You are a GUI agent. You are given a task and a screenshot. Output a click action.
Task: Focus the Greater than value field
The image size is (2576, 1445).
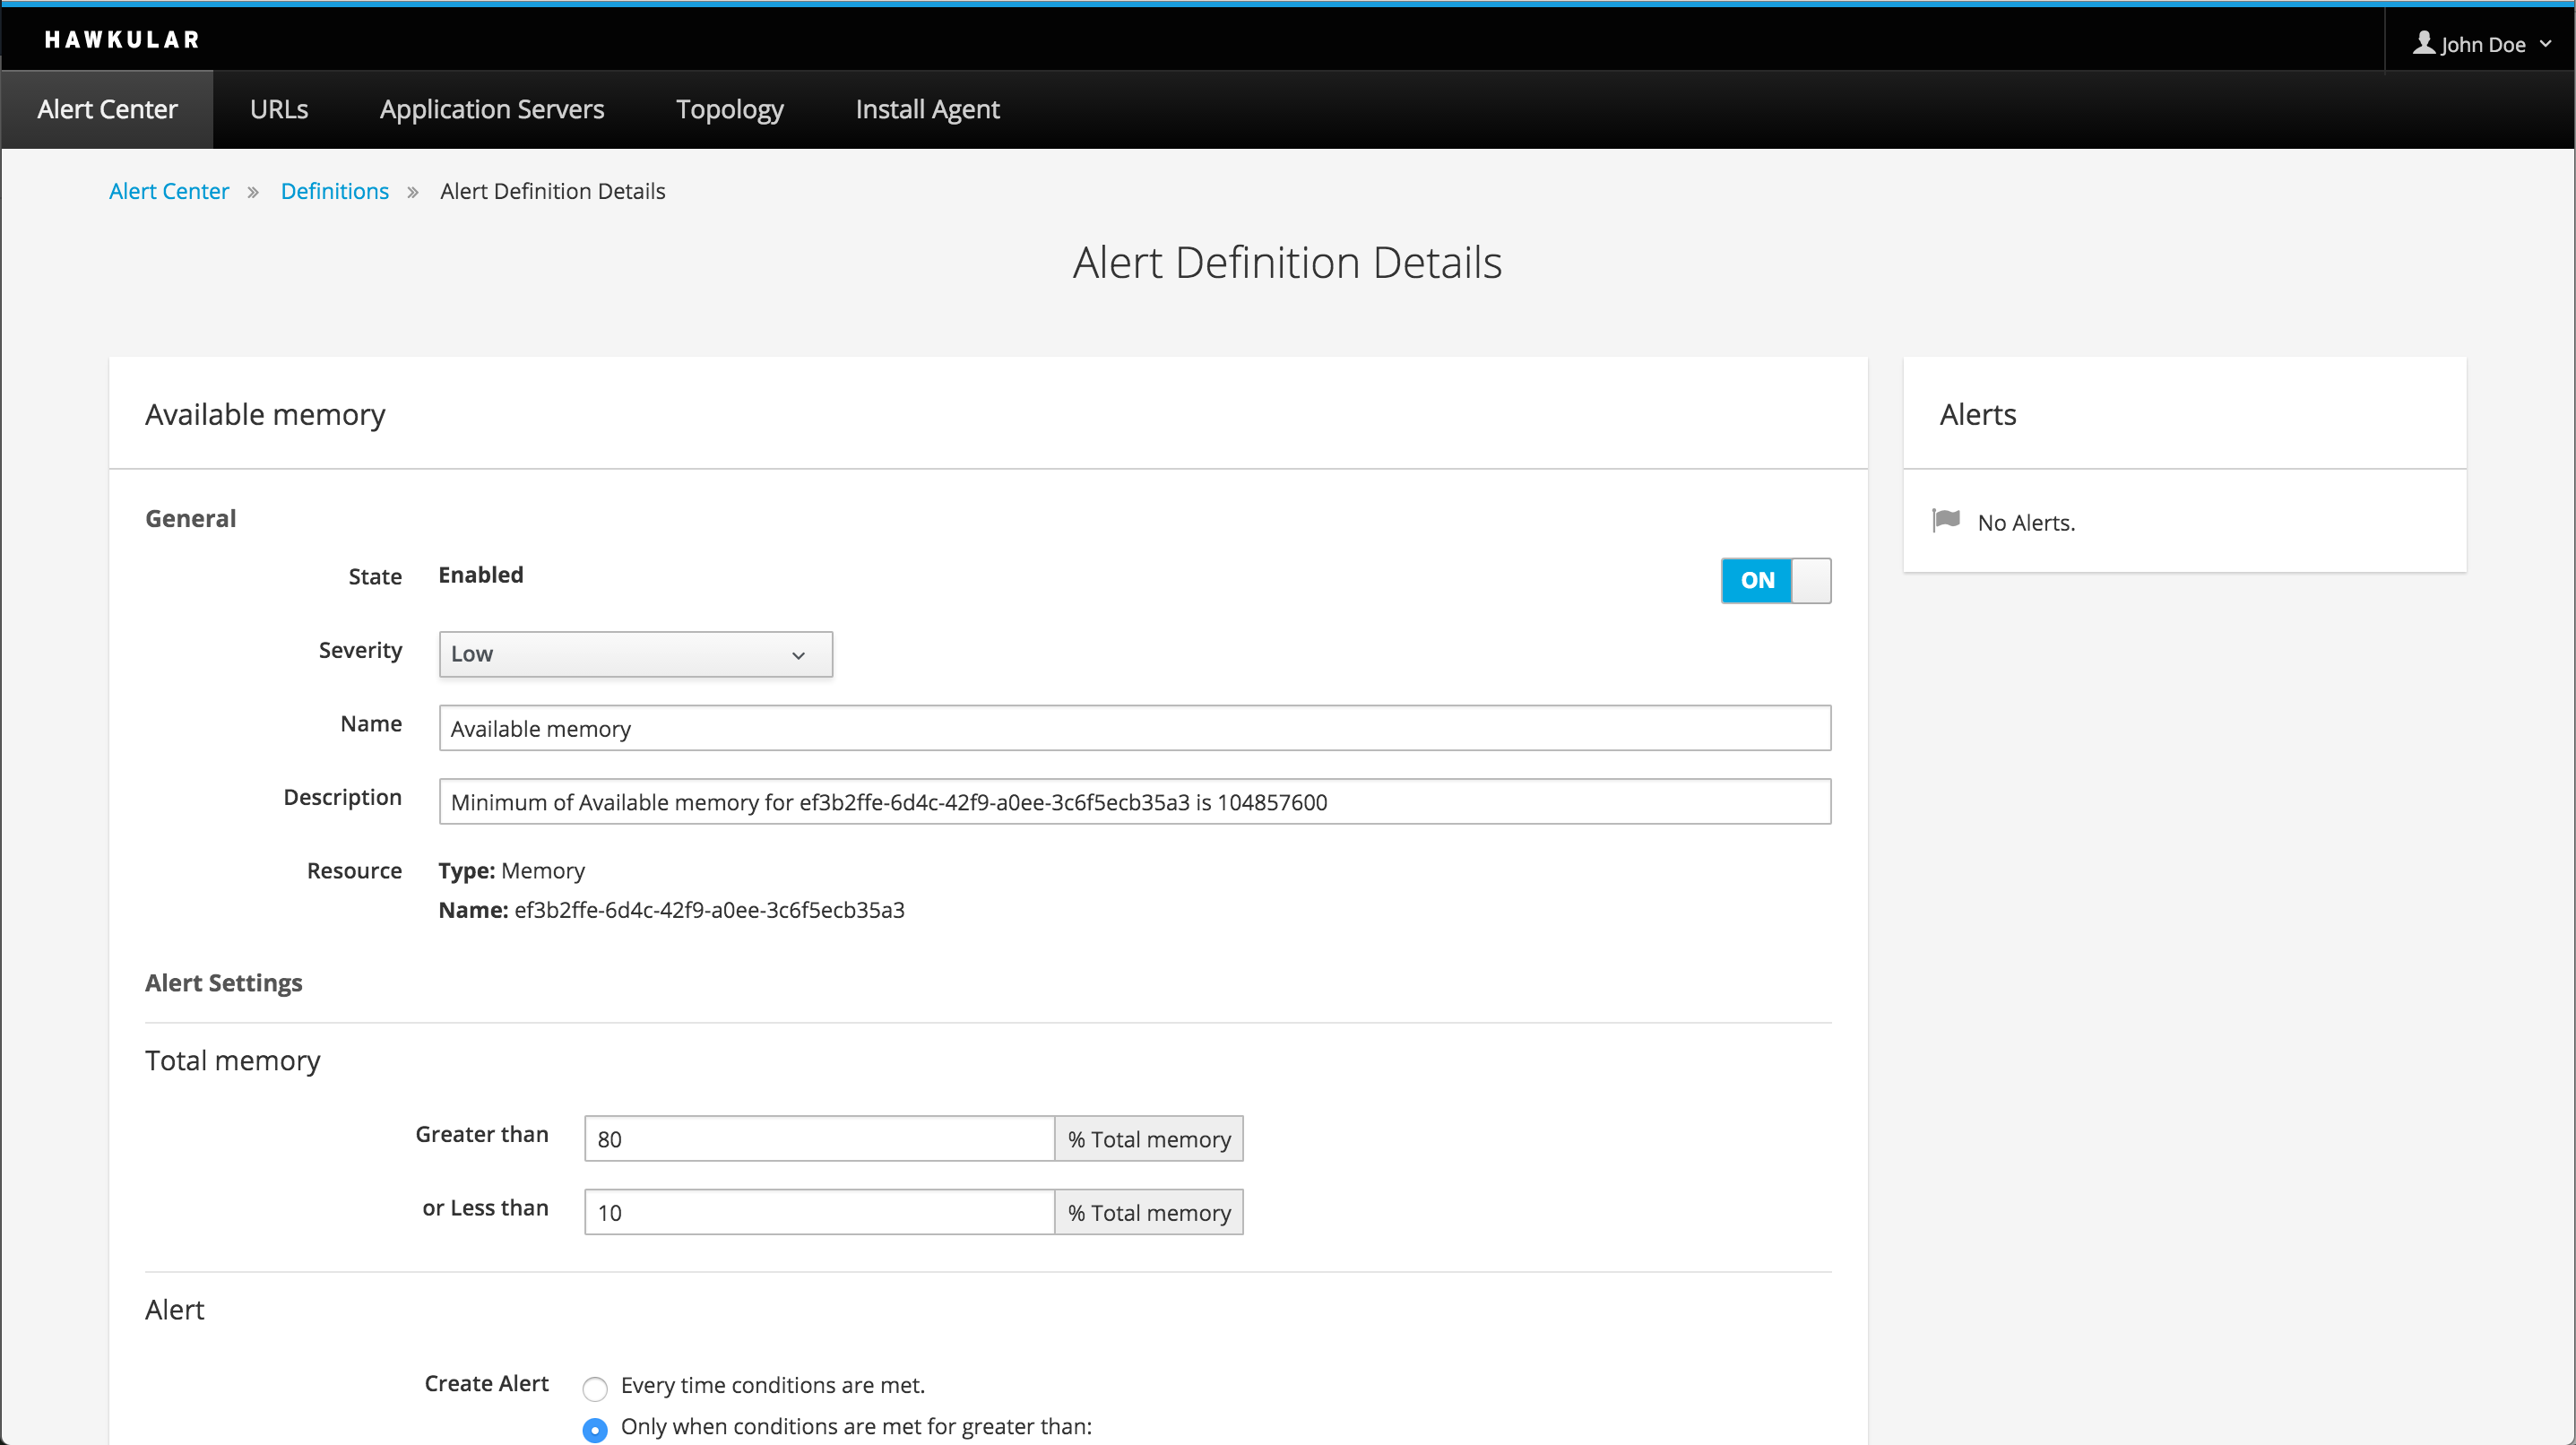point(819,1139)
